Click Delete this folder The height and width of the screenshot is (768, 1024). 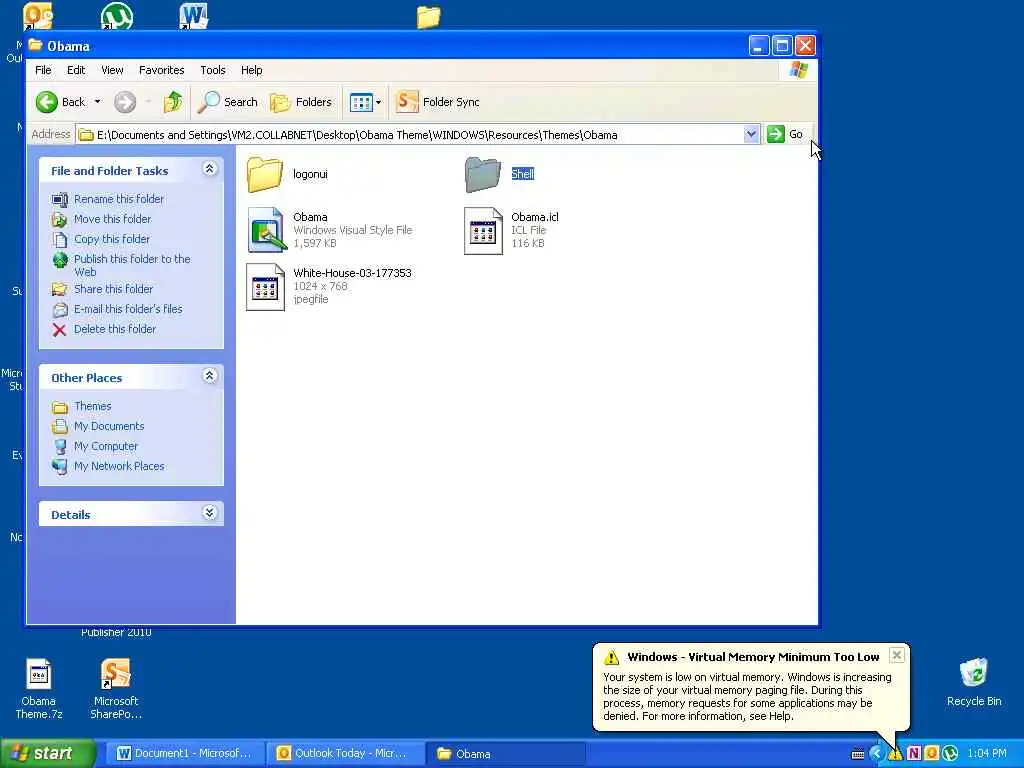tap(115, 329)
